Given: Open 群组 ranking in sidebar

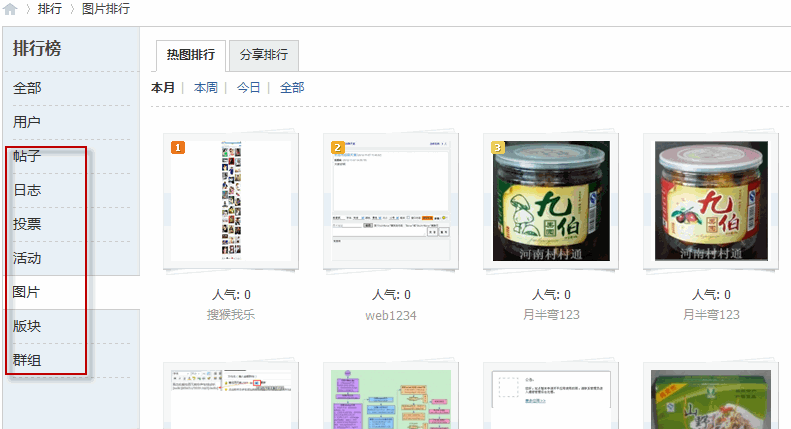Looking at the screenshot, I should coord(27,360).
